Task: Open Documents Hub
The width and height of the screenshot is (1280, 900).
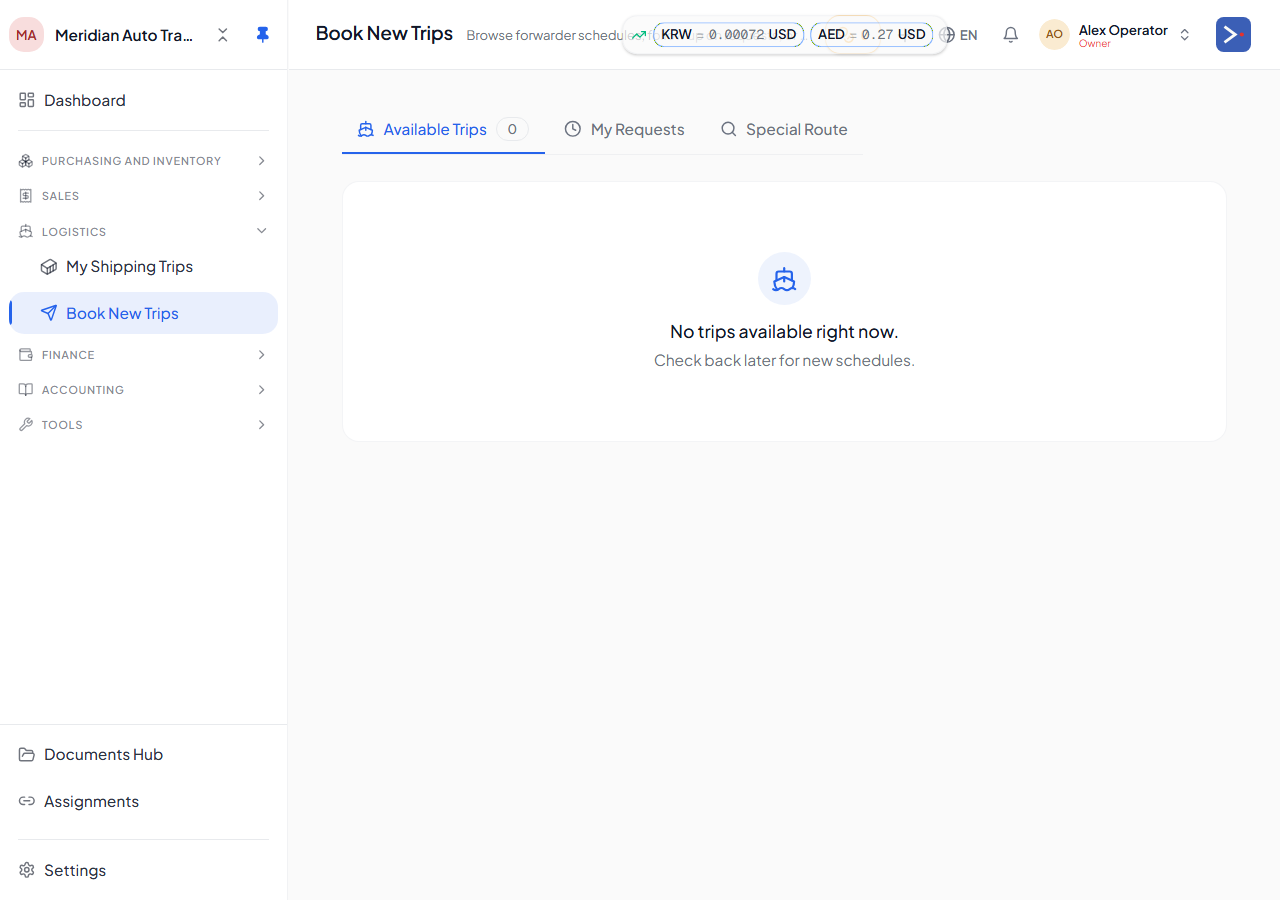Action: point(144,755)
